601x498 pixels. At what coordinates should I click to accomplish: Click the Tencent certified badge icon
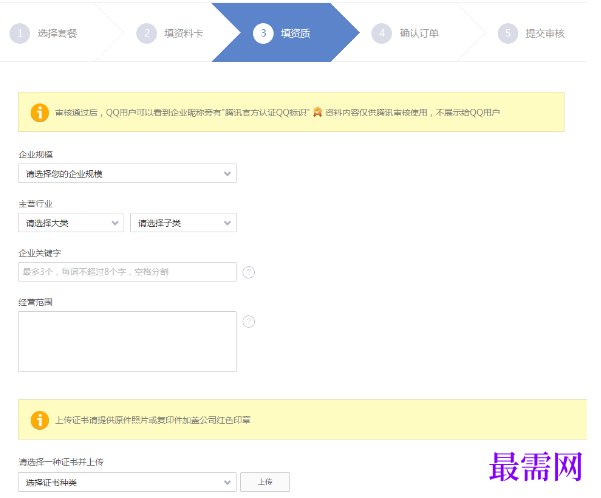(317, 112)
